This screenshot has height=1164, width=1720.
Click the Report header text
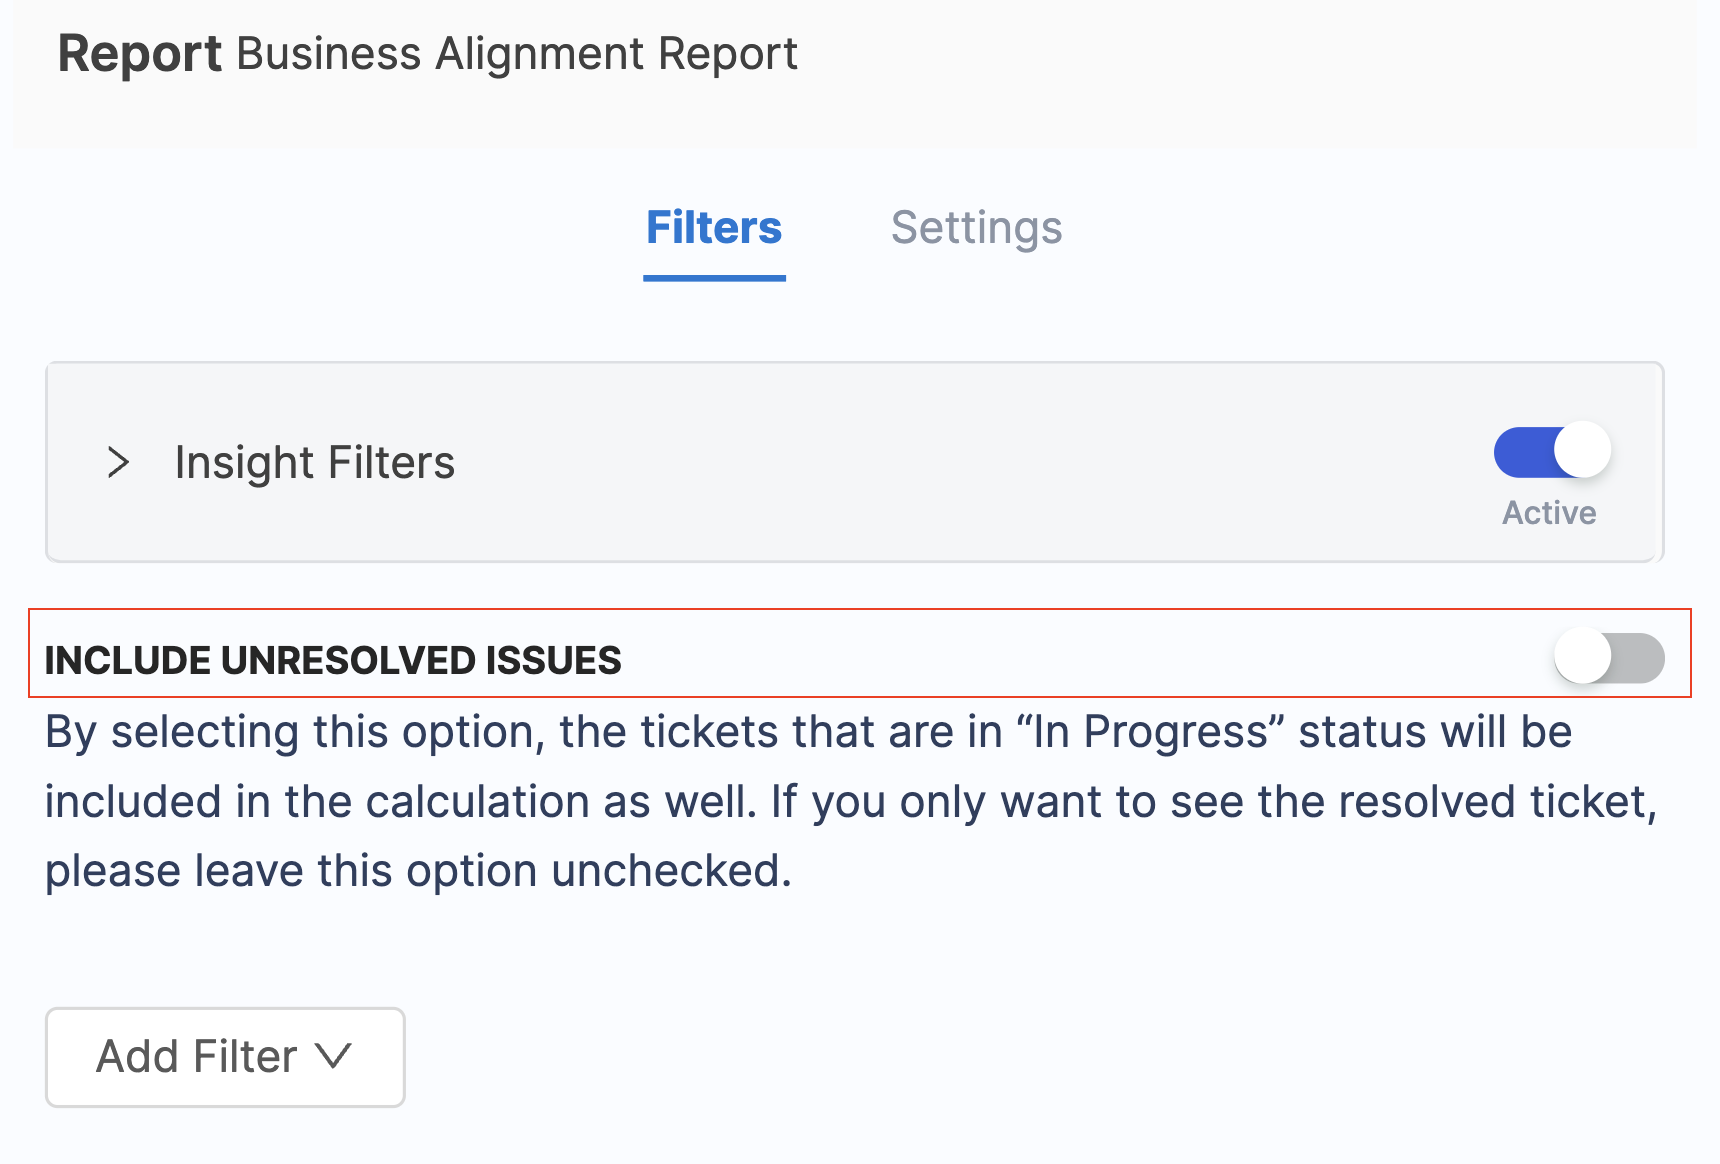138,54
